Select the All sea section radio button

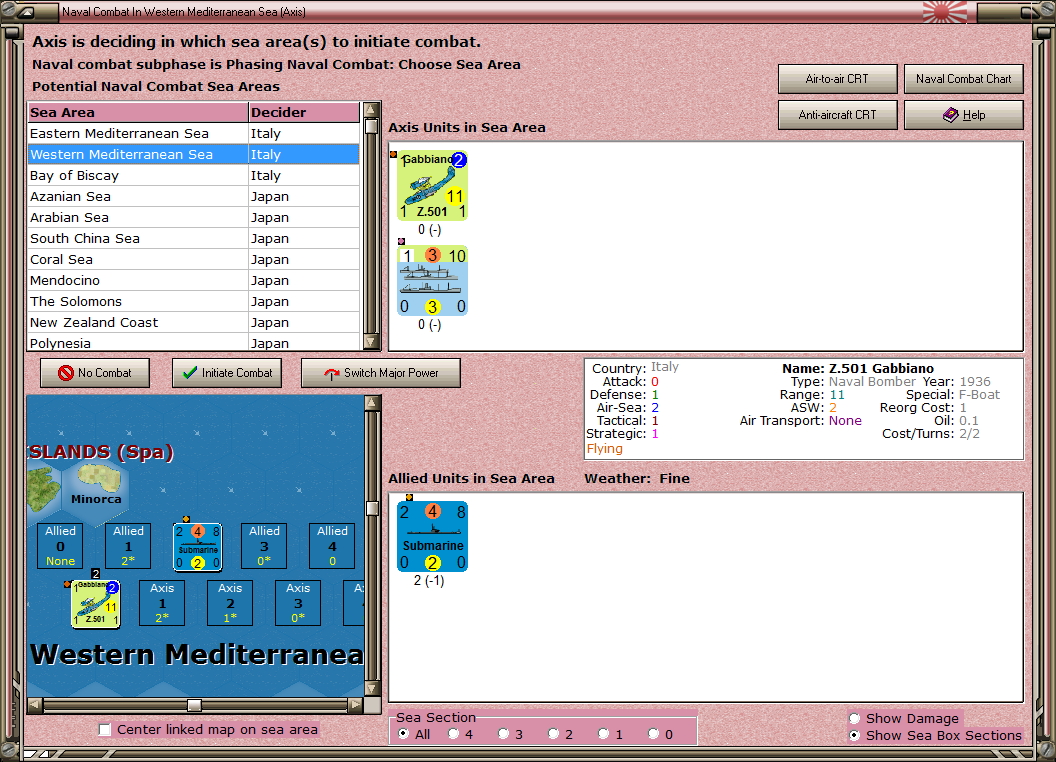click(x=403, y=734)
